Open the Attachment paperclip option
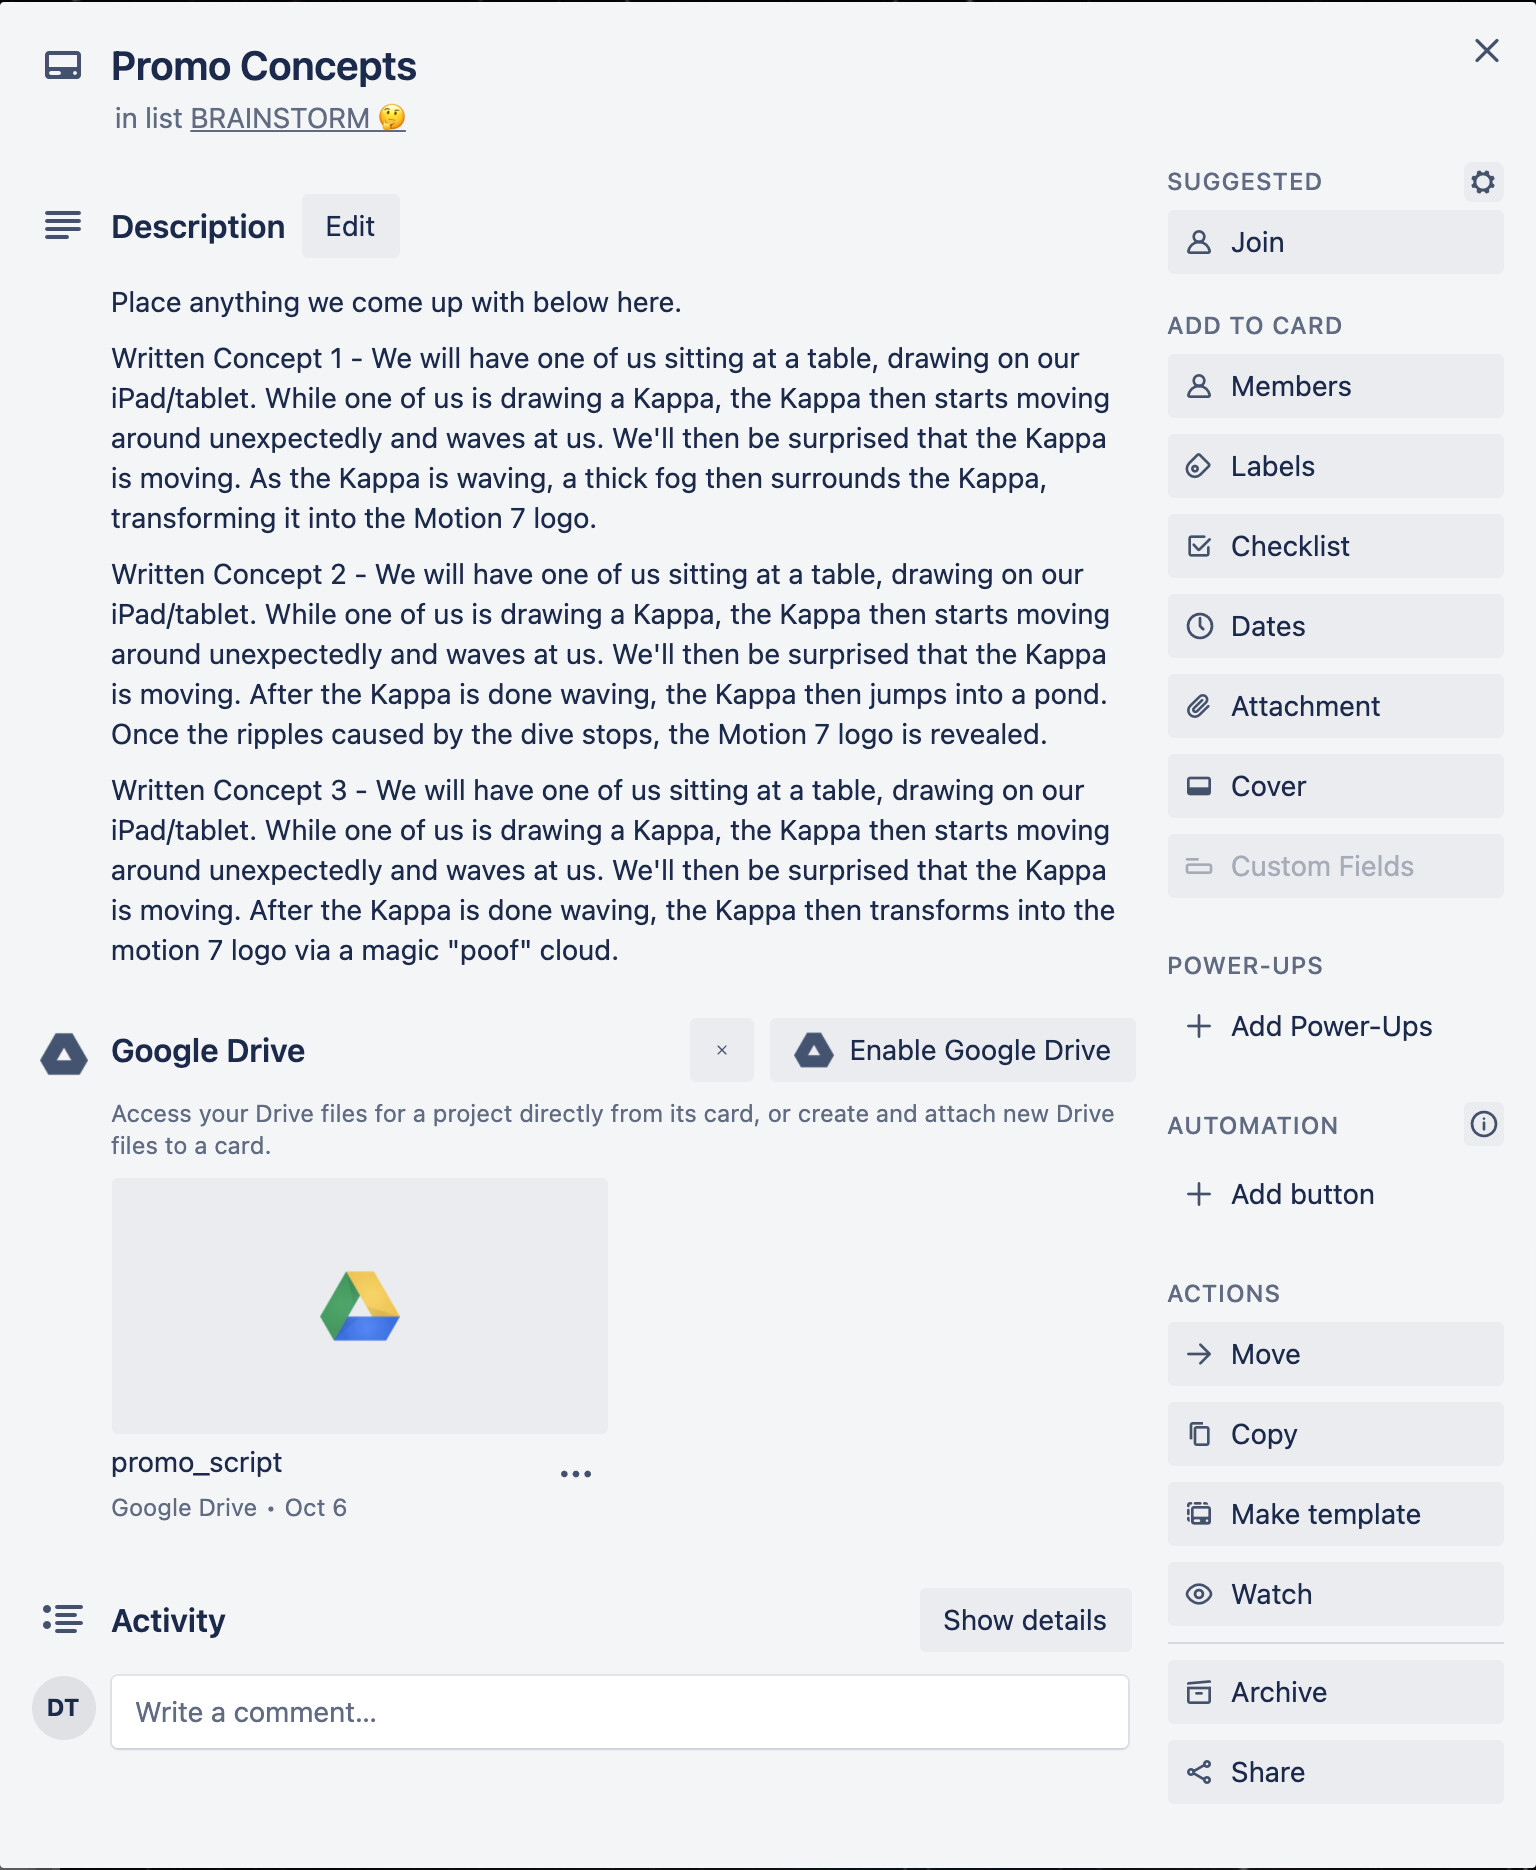This screenshot has height=1870, width=1536. [1334, 706]
